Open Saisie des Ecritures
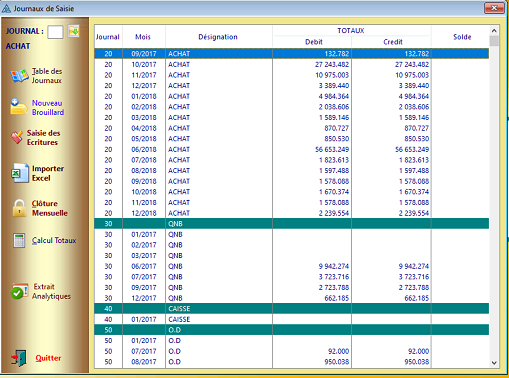This screenshot has width=509, height=378. pyautogui.click(x=43, y=137)
